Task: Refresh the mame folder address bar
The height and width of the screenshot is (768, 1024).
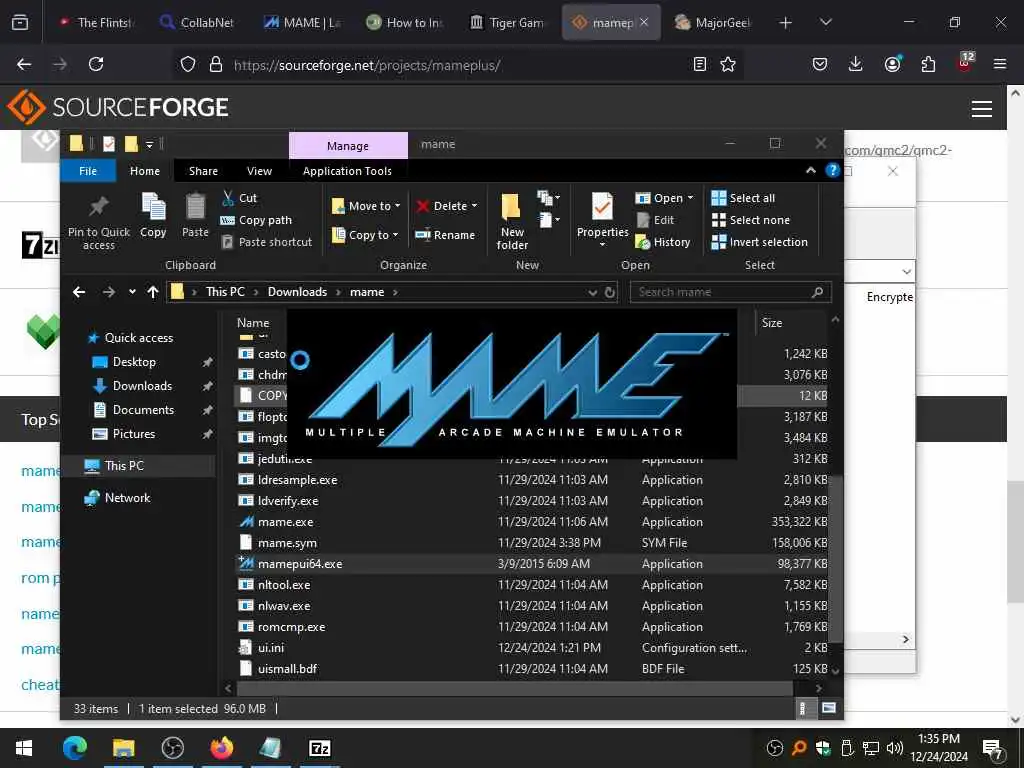Action: click(x=610, y=292)
